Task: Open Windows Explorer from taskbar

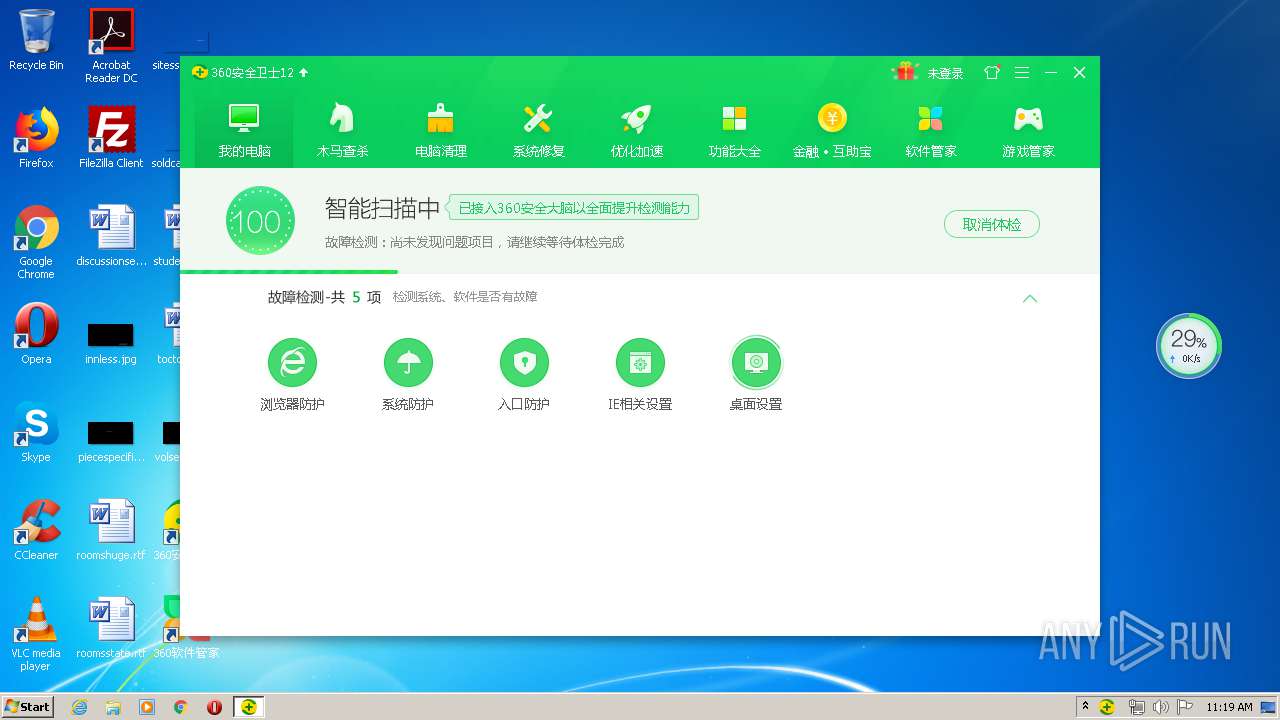Action: 113,707
